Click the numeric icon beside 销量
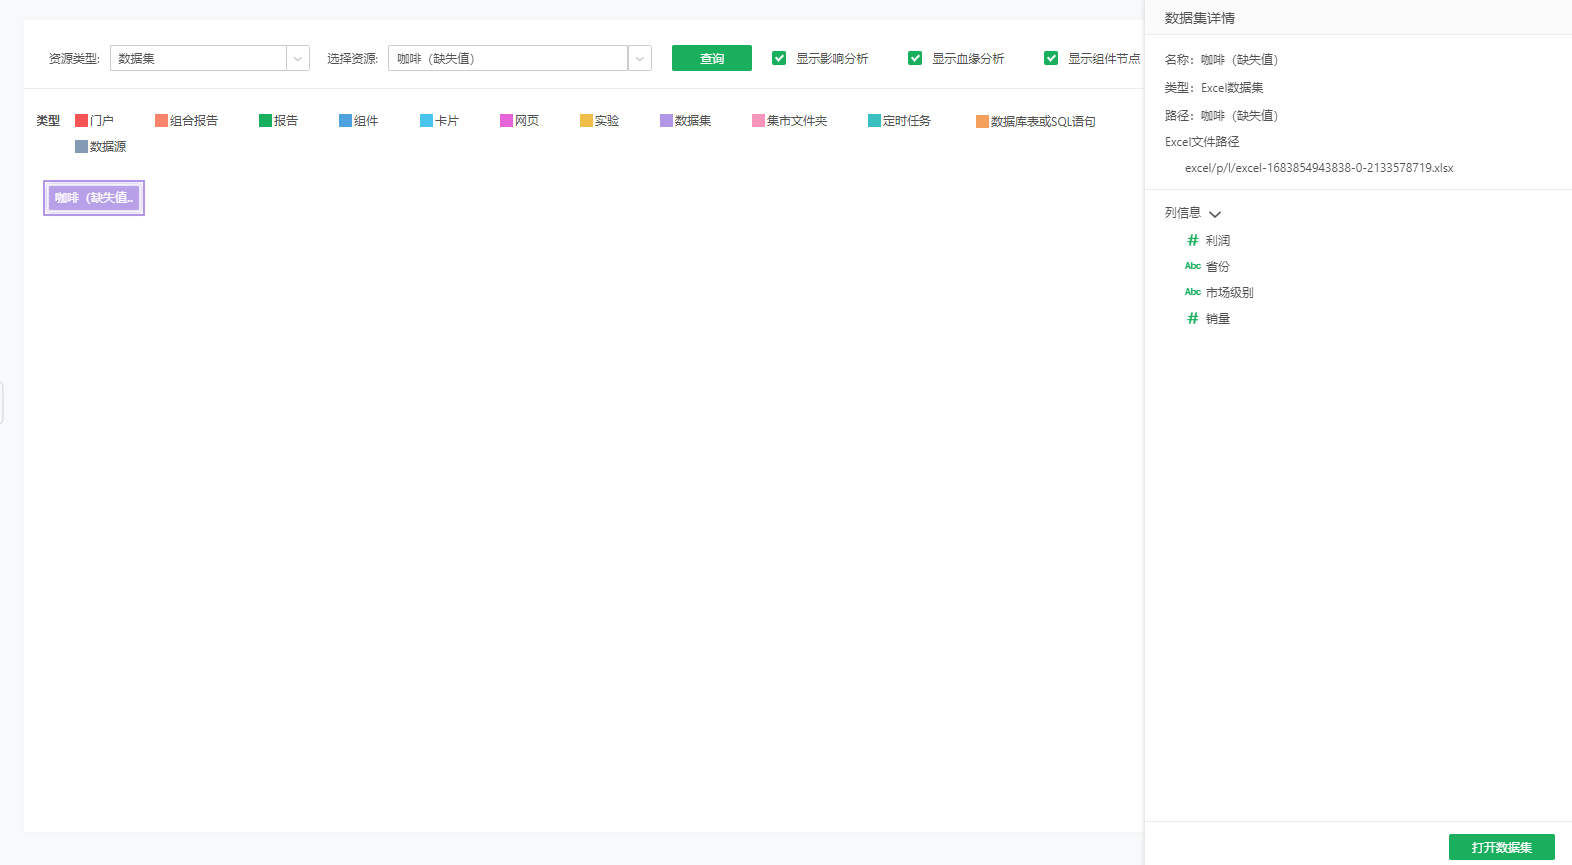 pos(1192,318)
